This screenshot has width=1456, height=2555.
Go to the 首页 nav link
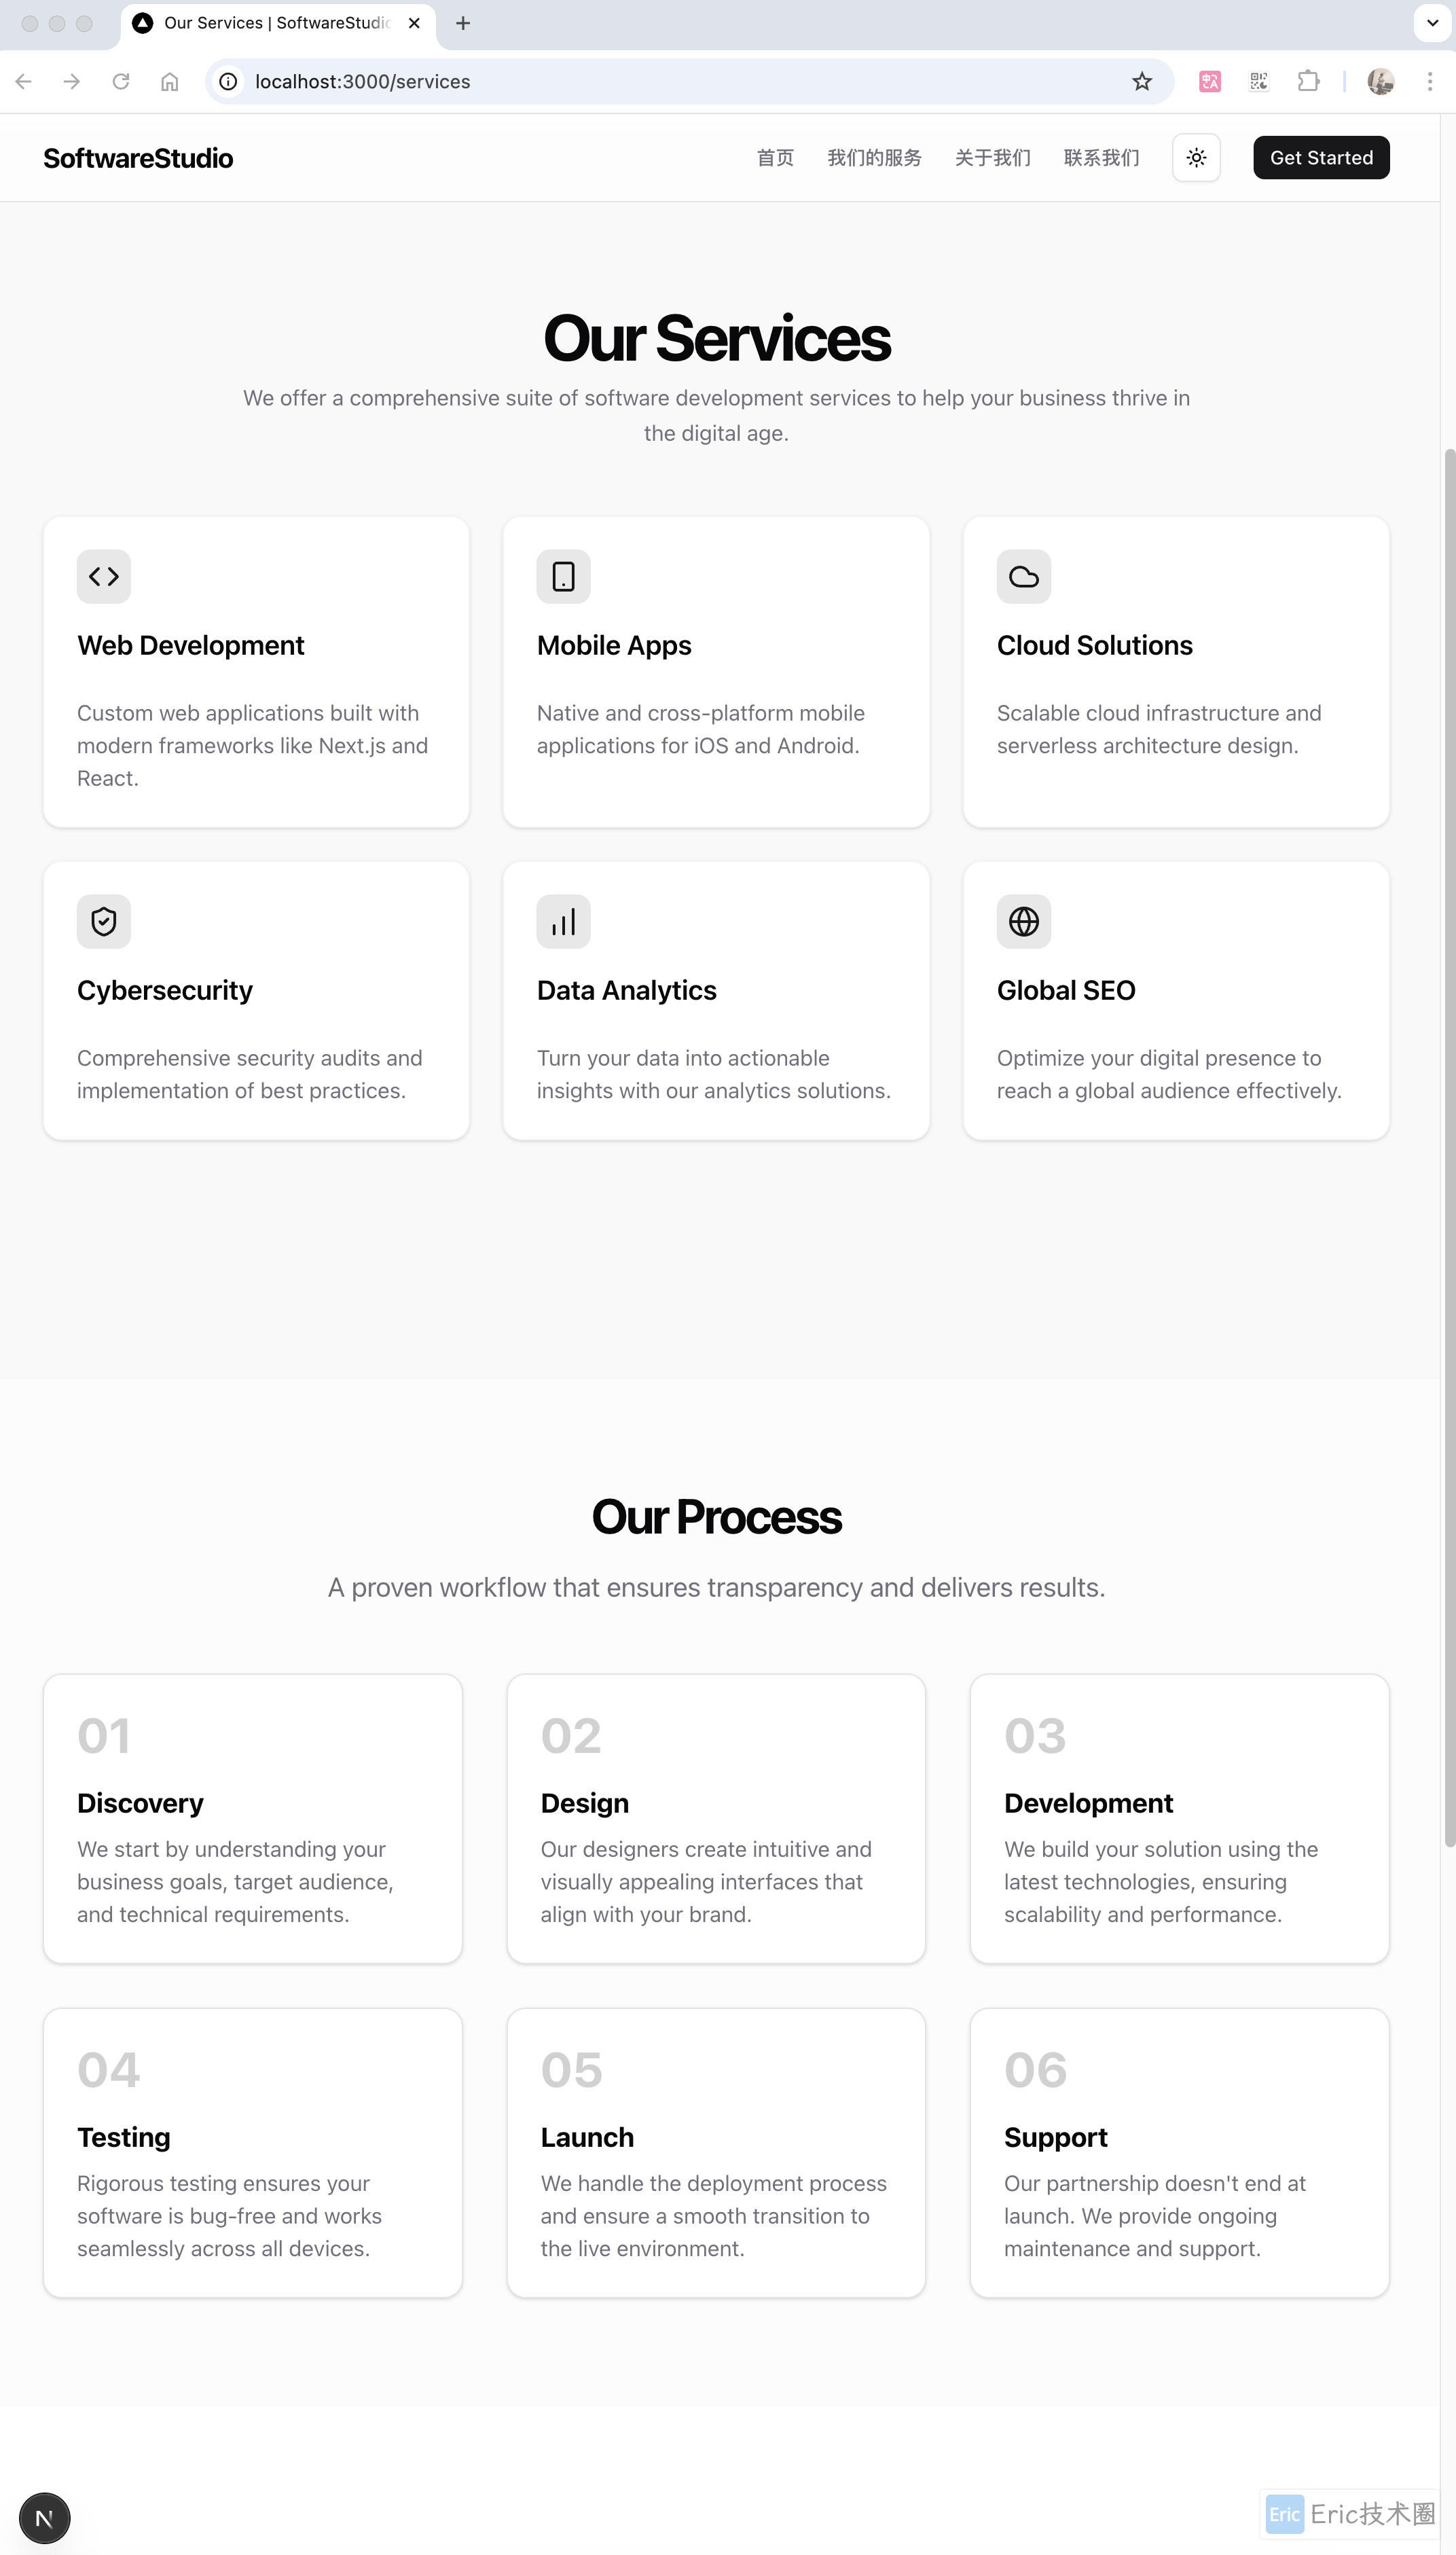tap(775, 158)
